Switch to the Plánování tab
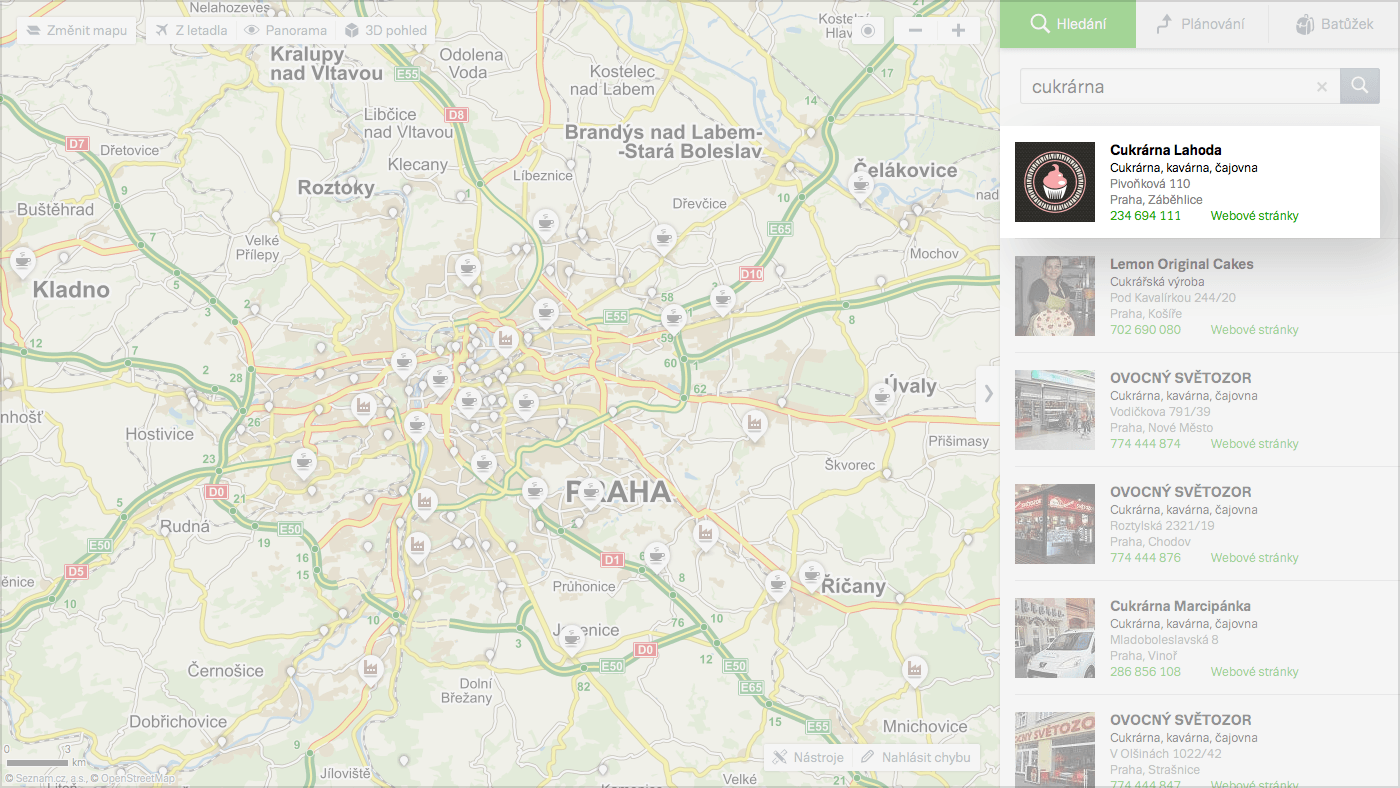The height and width of the screenshot is (788, 1400). click(x=1202, y=24)
